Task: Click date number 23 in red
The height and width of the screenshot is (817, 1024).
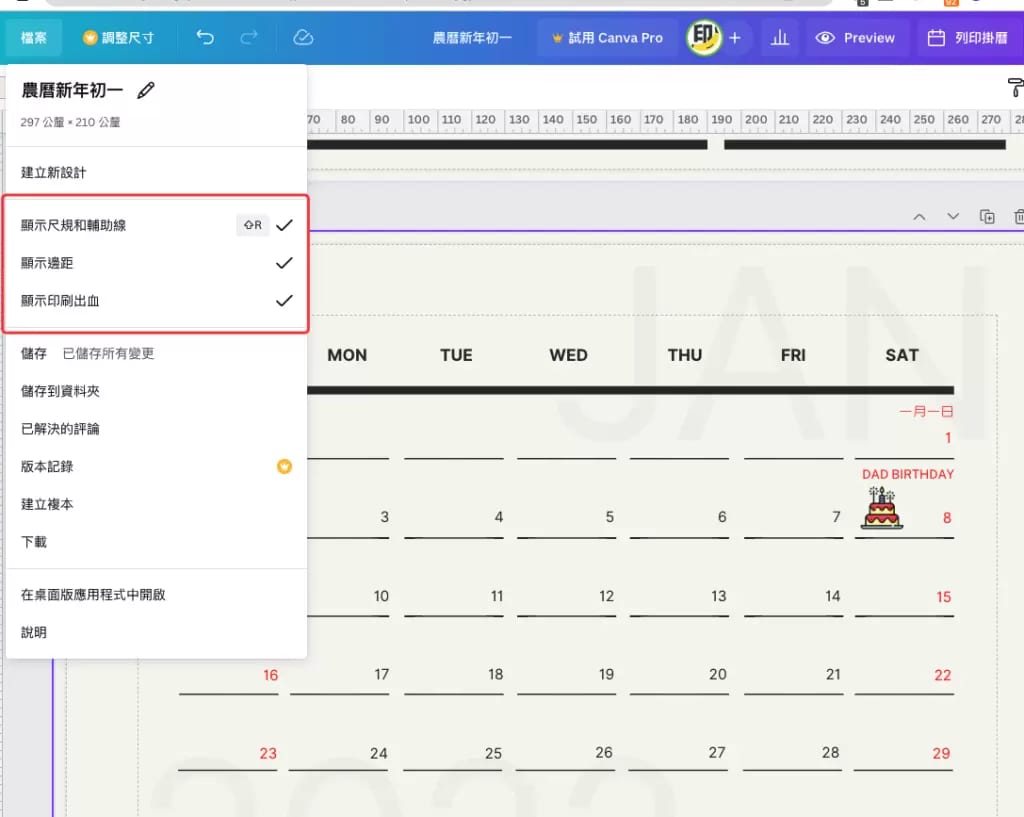Action: point(268,754)
